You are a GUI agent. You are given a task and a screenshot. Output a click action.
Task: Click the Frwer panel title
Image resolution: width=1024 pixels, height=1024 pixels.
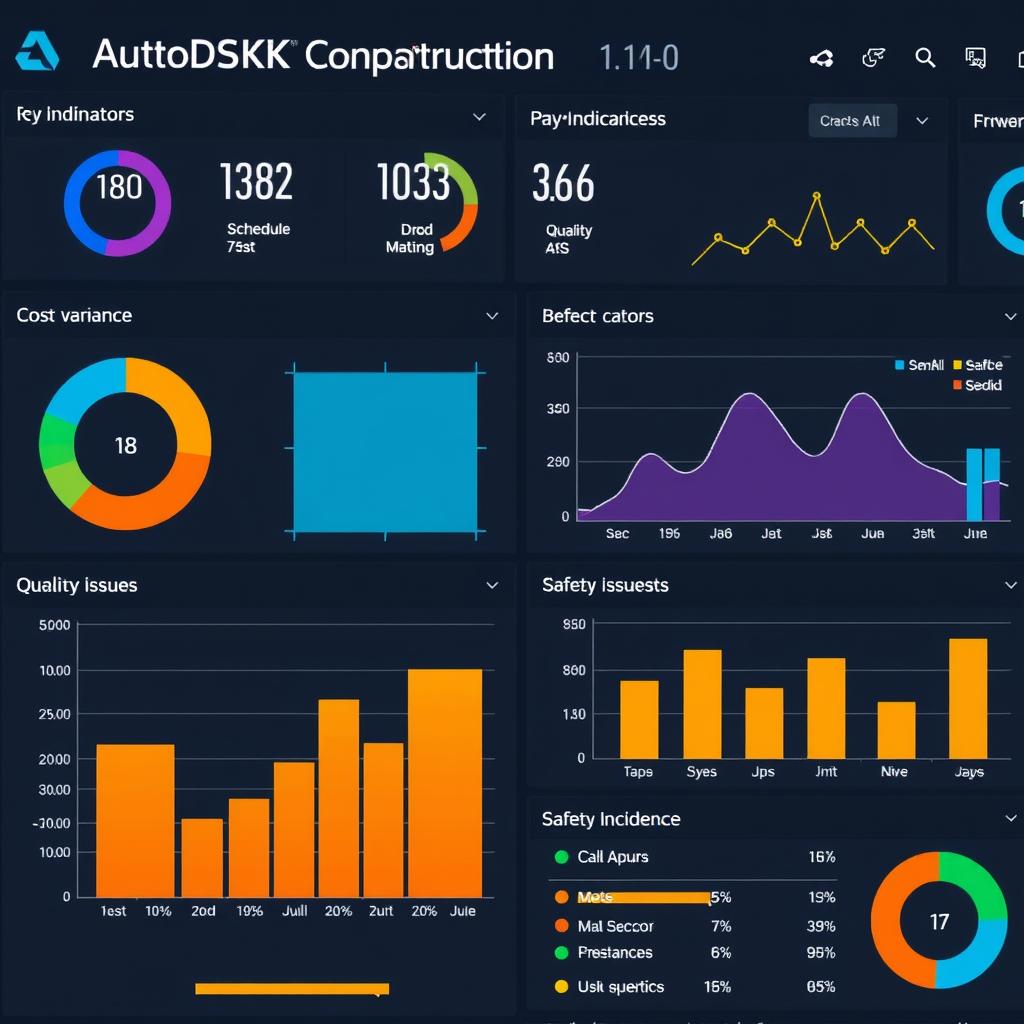tap(998, 121)
